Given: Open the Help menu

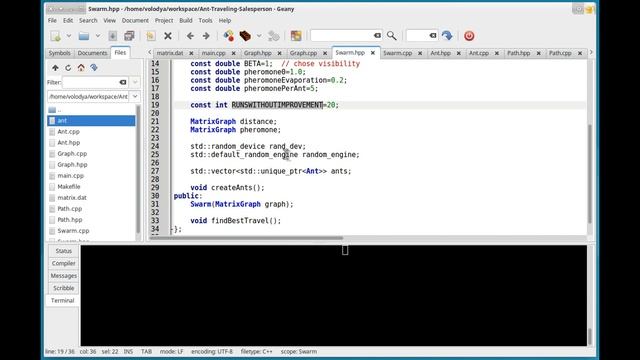Looking at the screenshot, I should 225,20.
